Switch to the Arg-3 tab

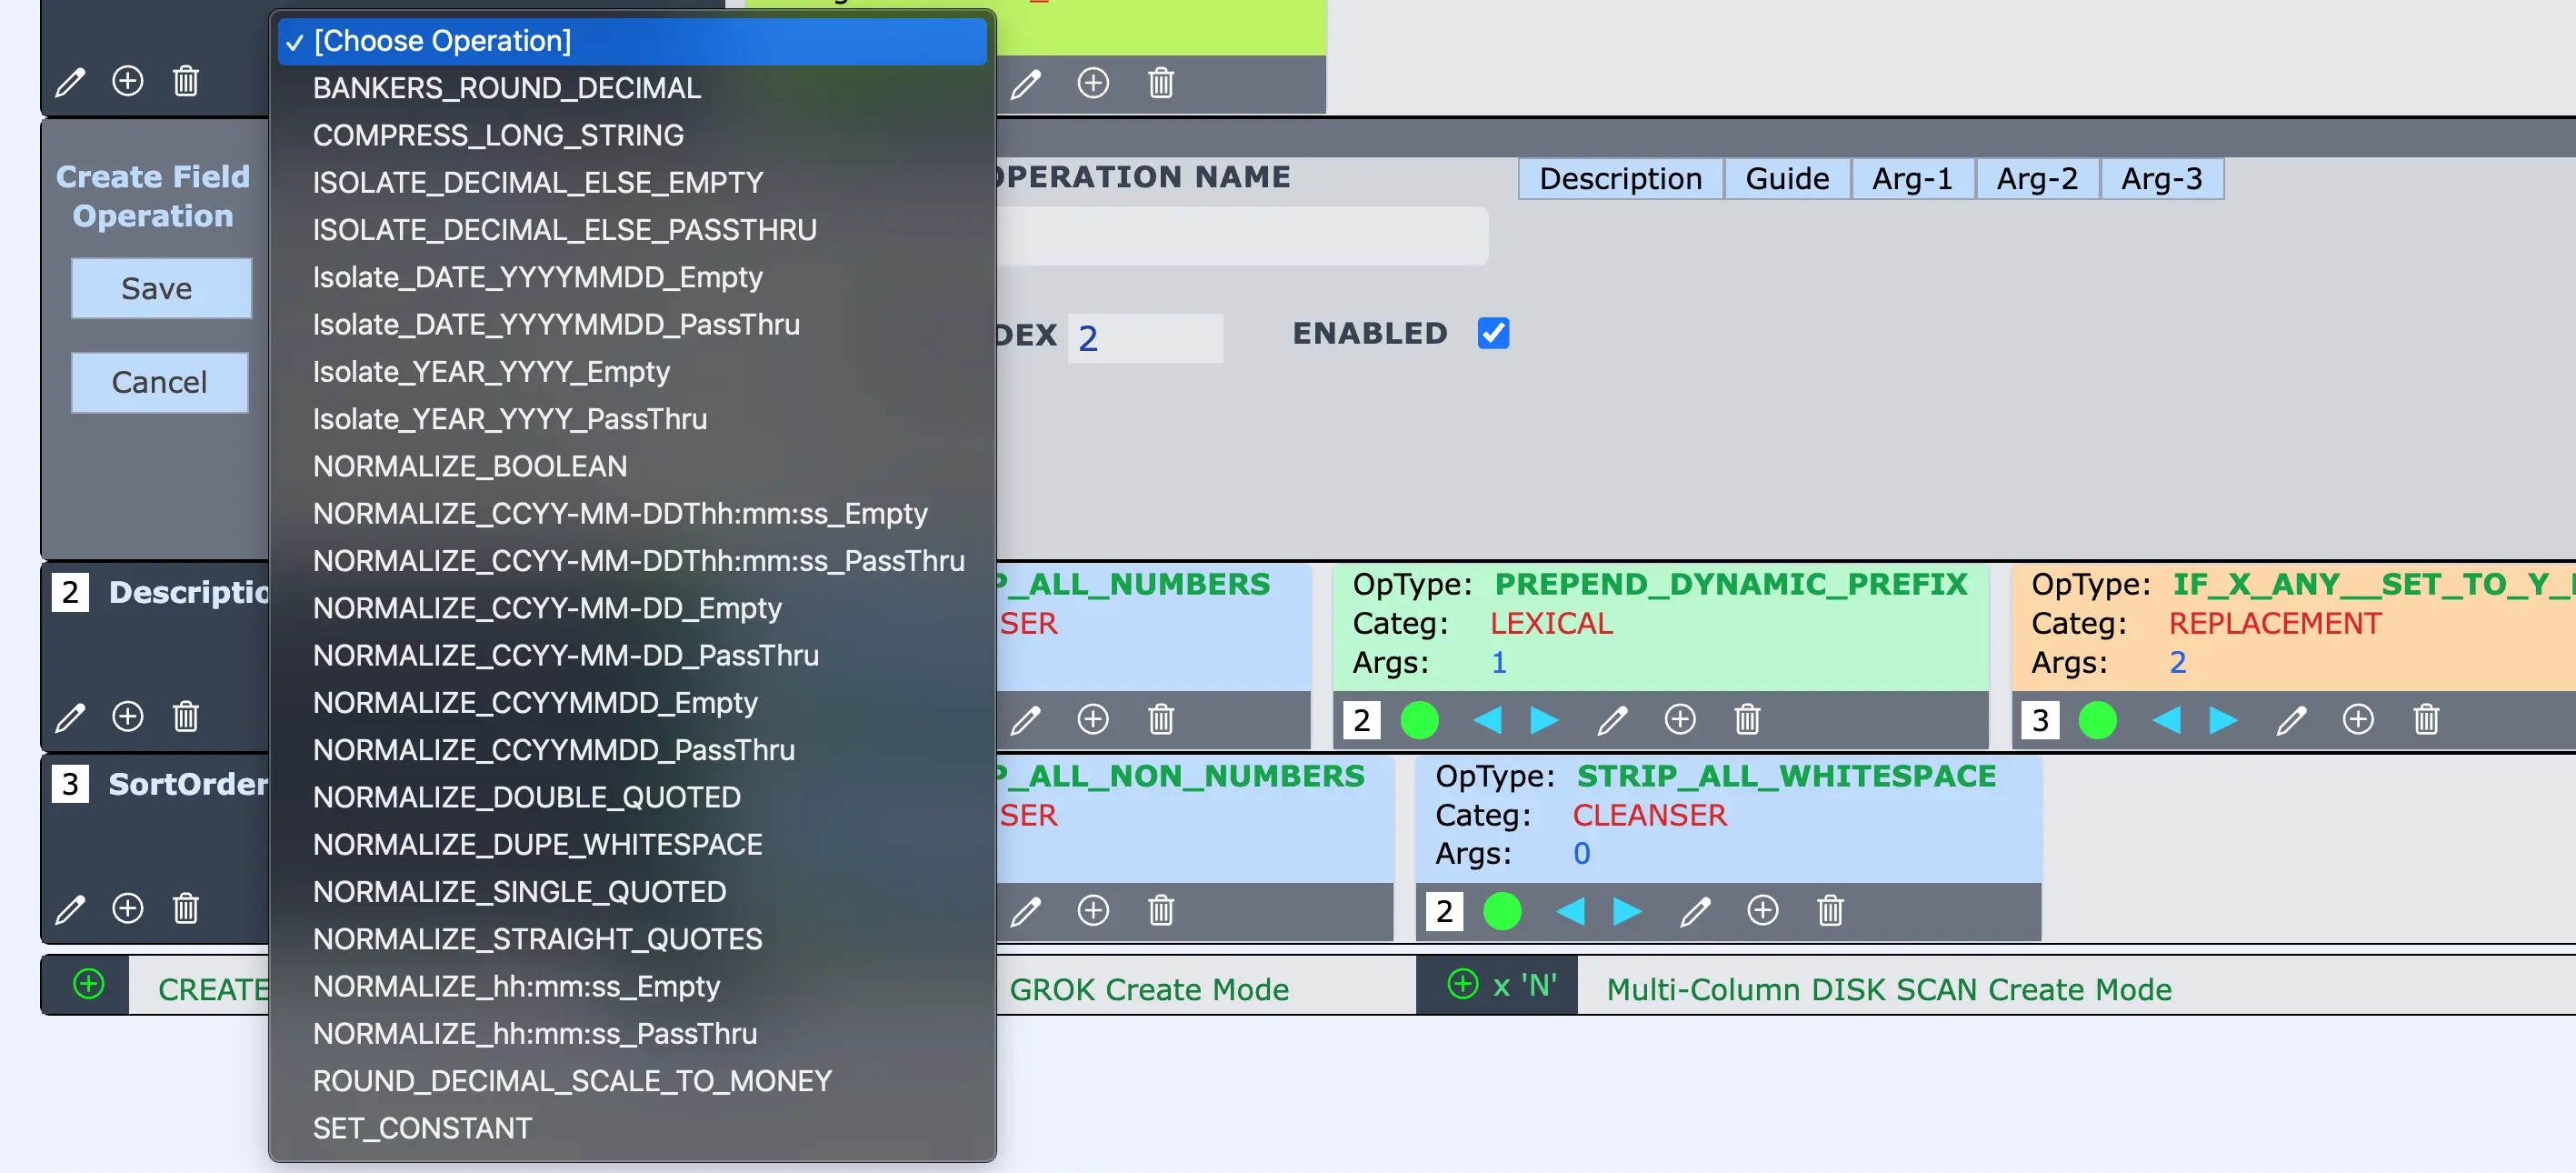point(2162,179)
